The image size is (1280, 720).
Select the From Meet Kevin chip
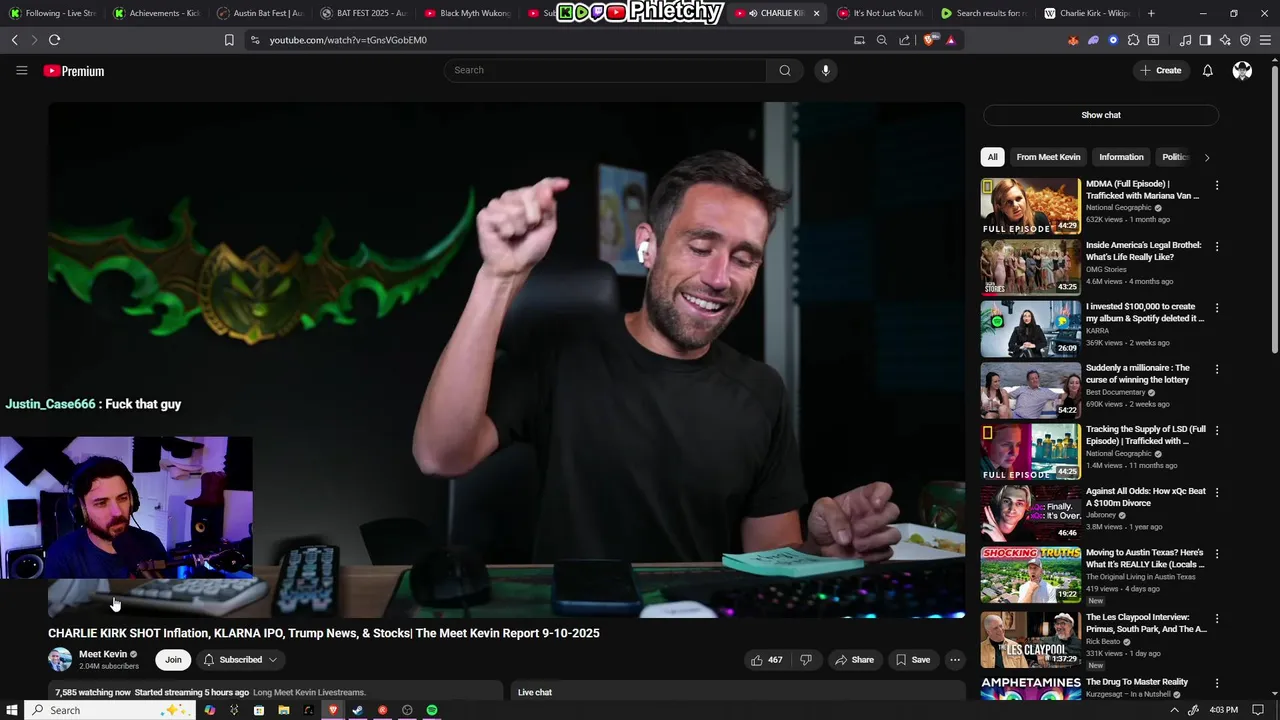pos(1048,157)
